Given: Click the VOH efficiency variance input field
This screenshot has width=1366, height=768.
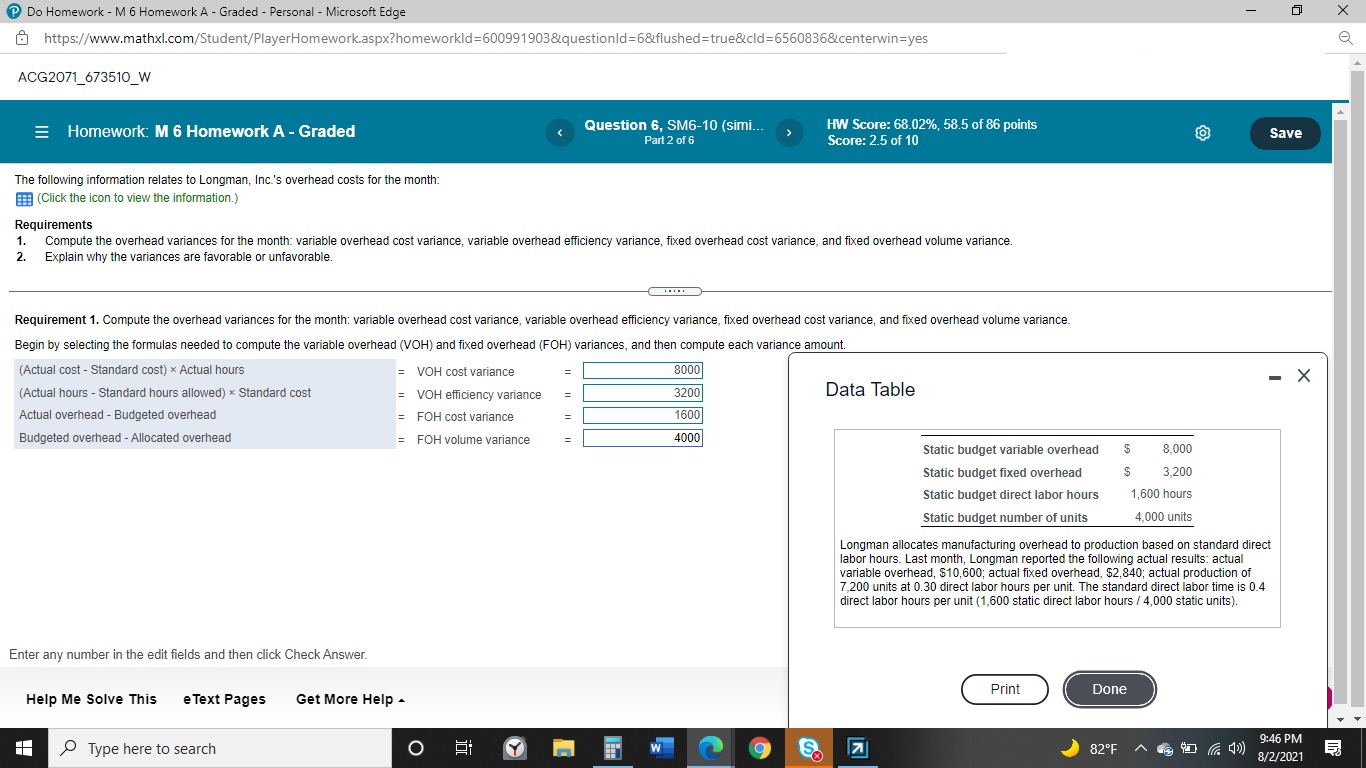Looking at the screenshot, I should pyautogui.click(x=642, y=393).
